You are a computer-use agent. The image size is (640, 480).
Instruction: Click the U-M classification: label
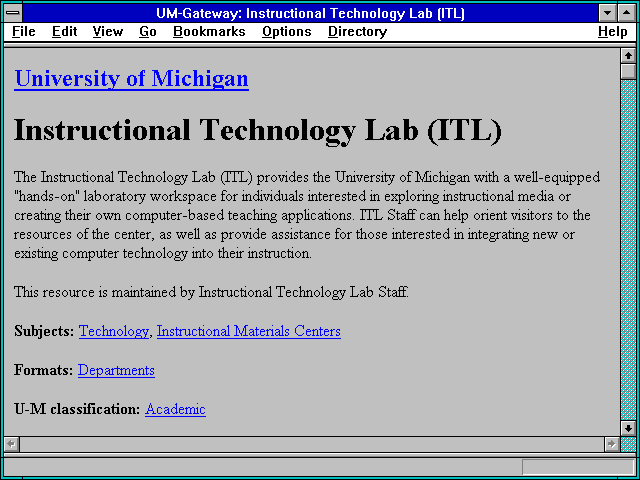77,409
